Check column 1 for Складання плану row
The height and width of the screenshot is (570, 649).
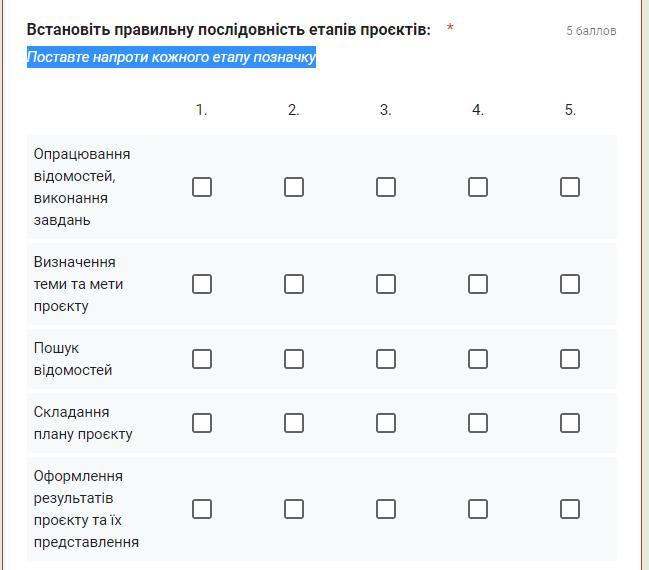click(202, 423)
